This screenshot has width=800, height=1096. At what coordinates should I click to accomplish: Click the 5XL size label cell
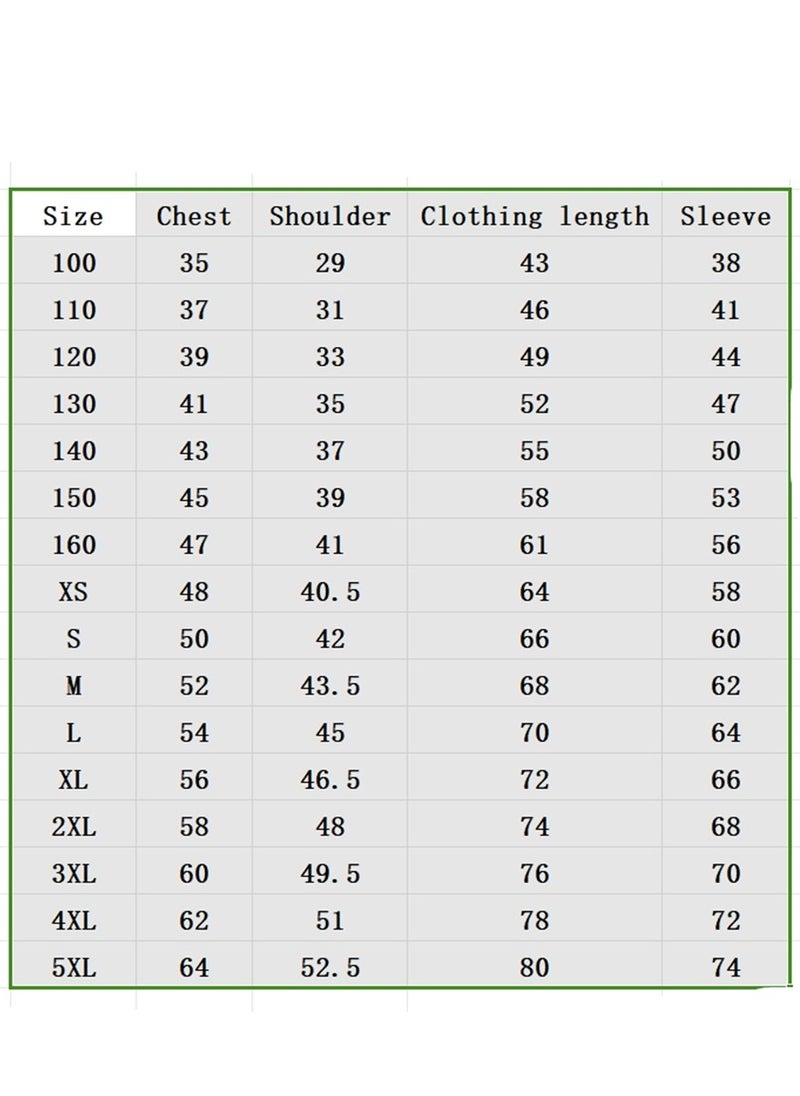[73, 965]
